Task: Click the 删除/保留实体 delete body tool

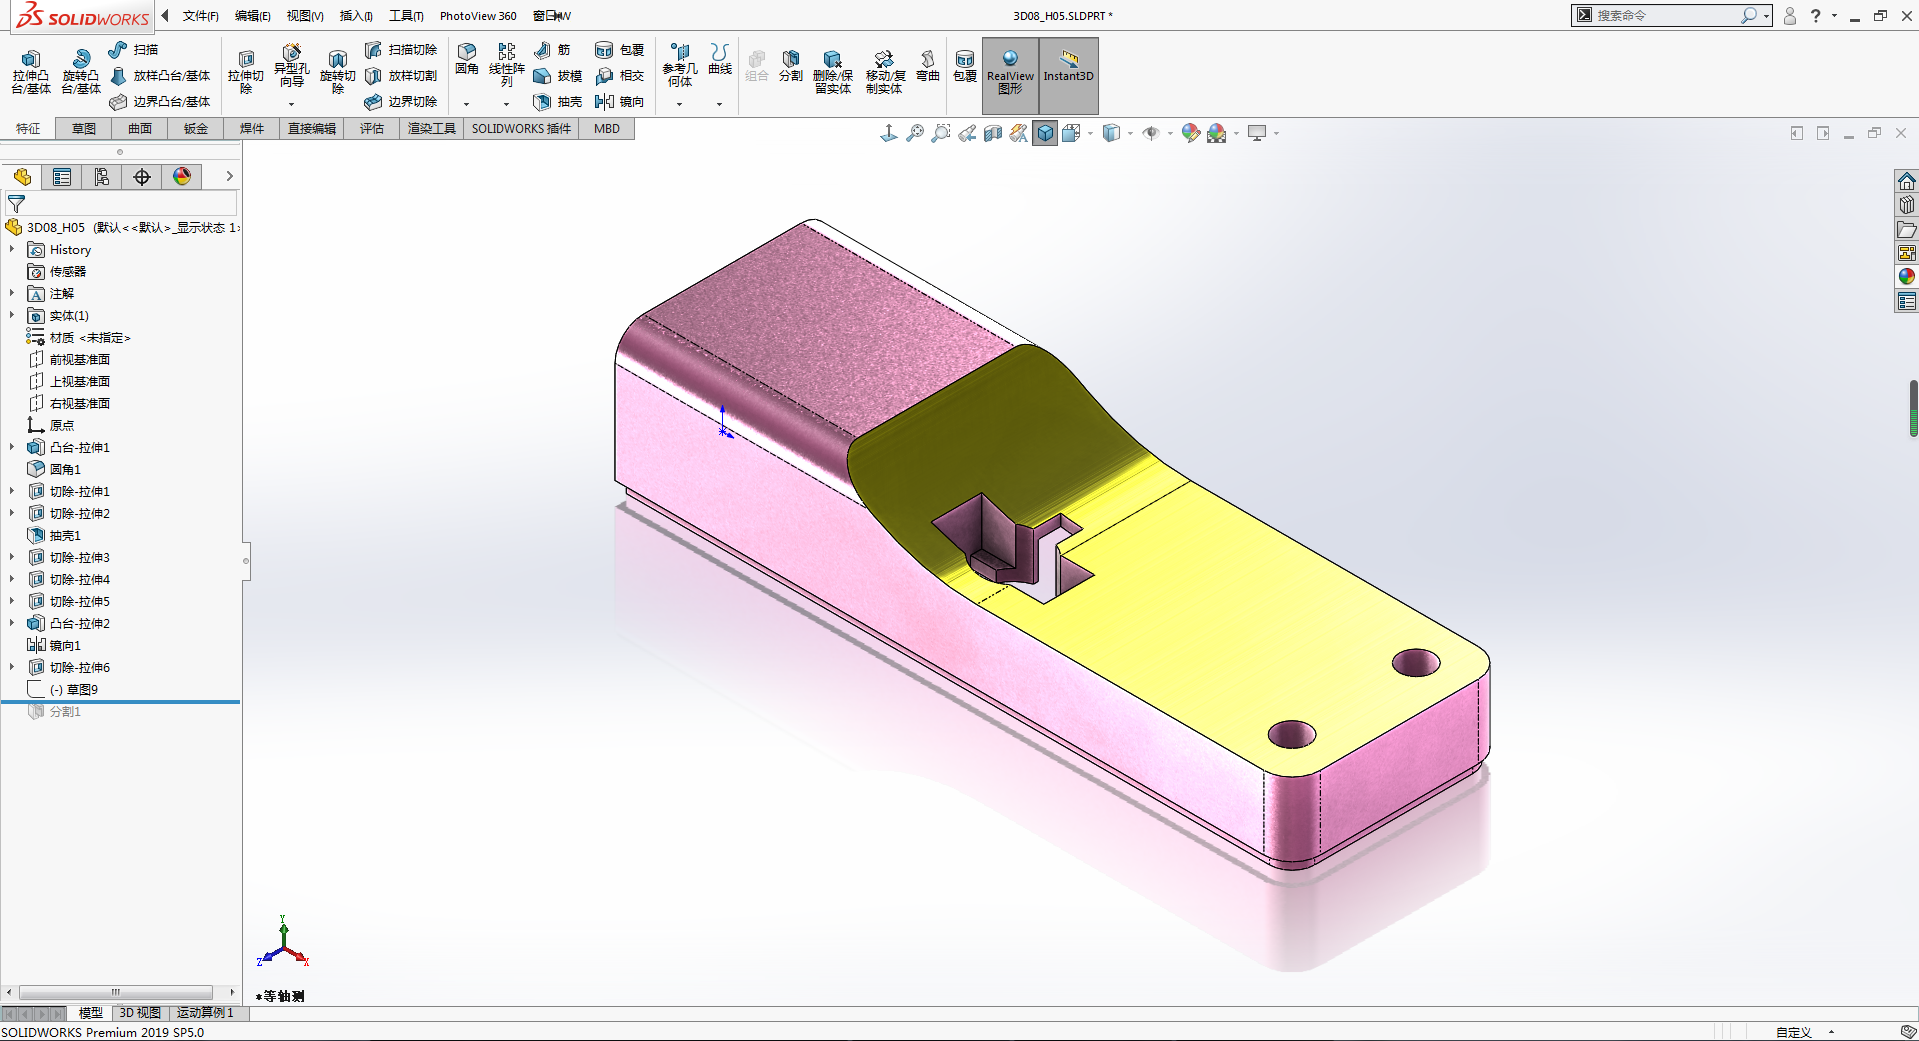Action: [832, 71]
